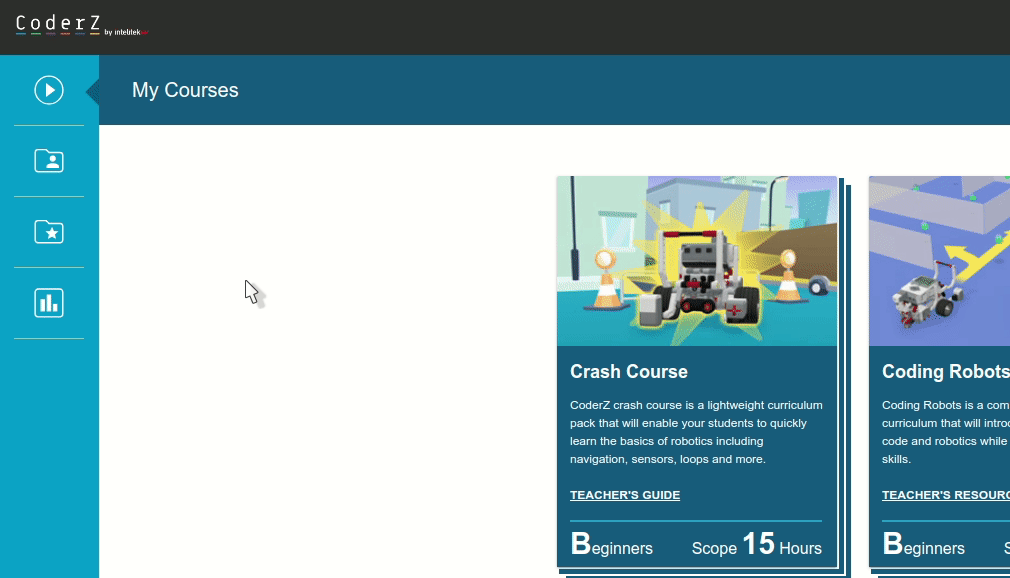Open the Crash Course robot thumbnail
The width and height of the screenshot is (1010, 578).
pyautogui.click(x=697, y=261)
